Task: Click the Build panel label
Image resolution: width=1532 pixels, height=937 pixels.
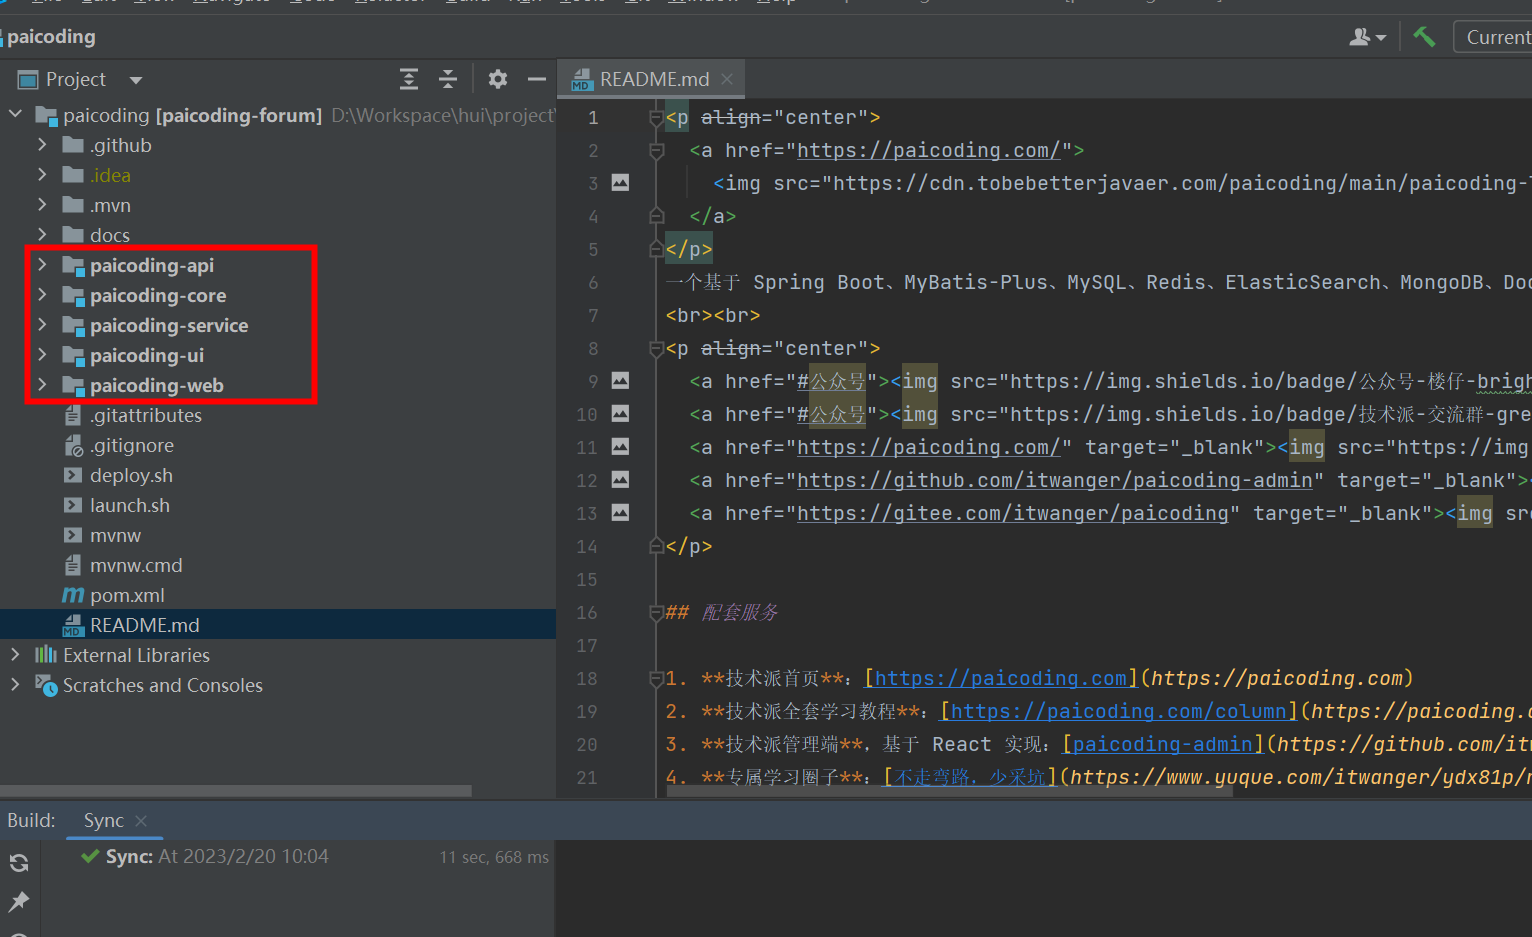Action: click(x=31, y=820)
